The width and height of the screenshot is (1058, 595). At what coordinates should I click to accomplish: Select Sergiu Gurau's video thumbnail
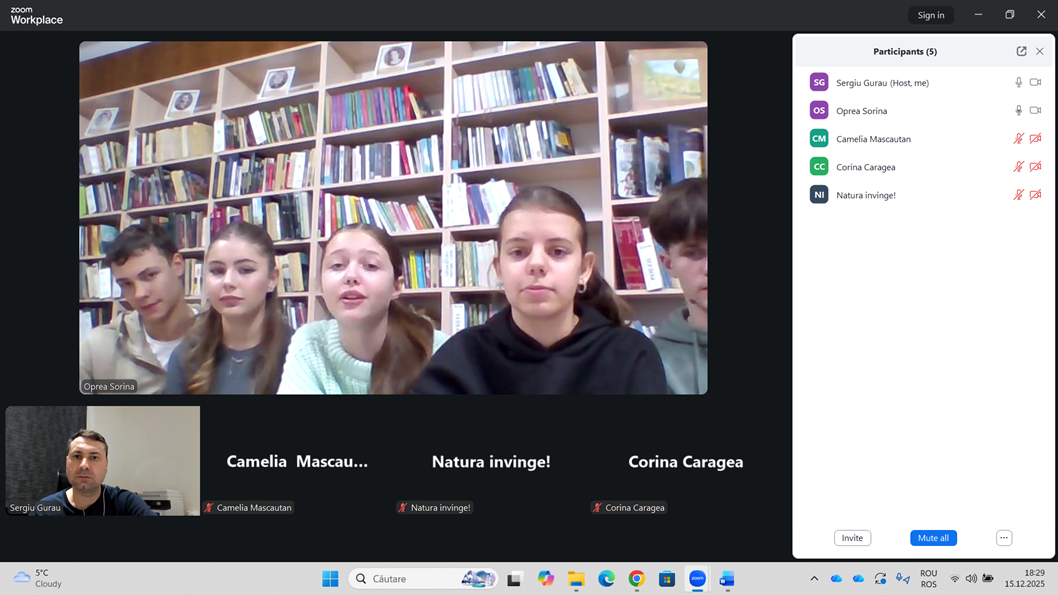click(103, 460)
